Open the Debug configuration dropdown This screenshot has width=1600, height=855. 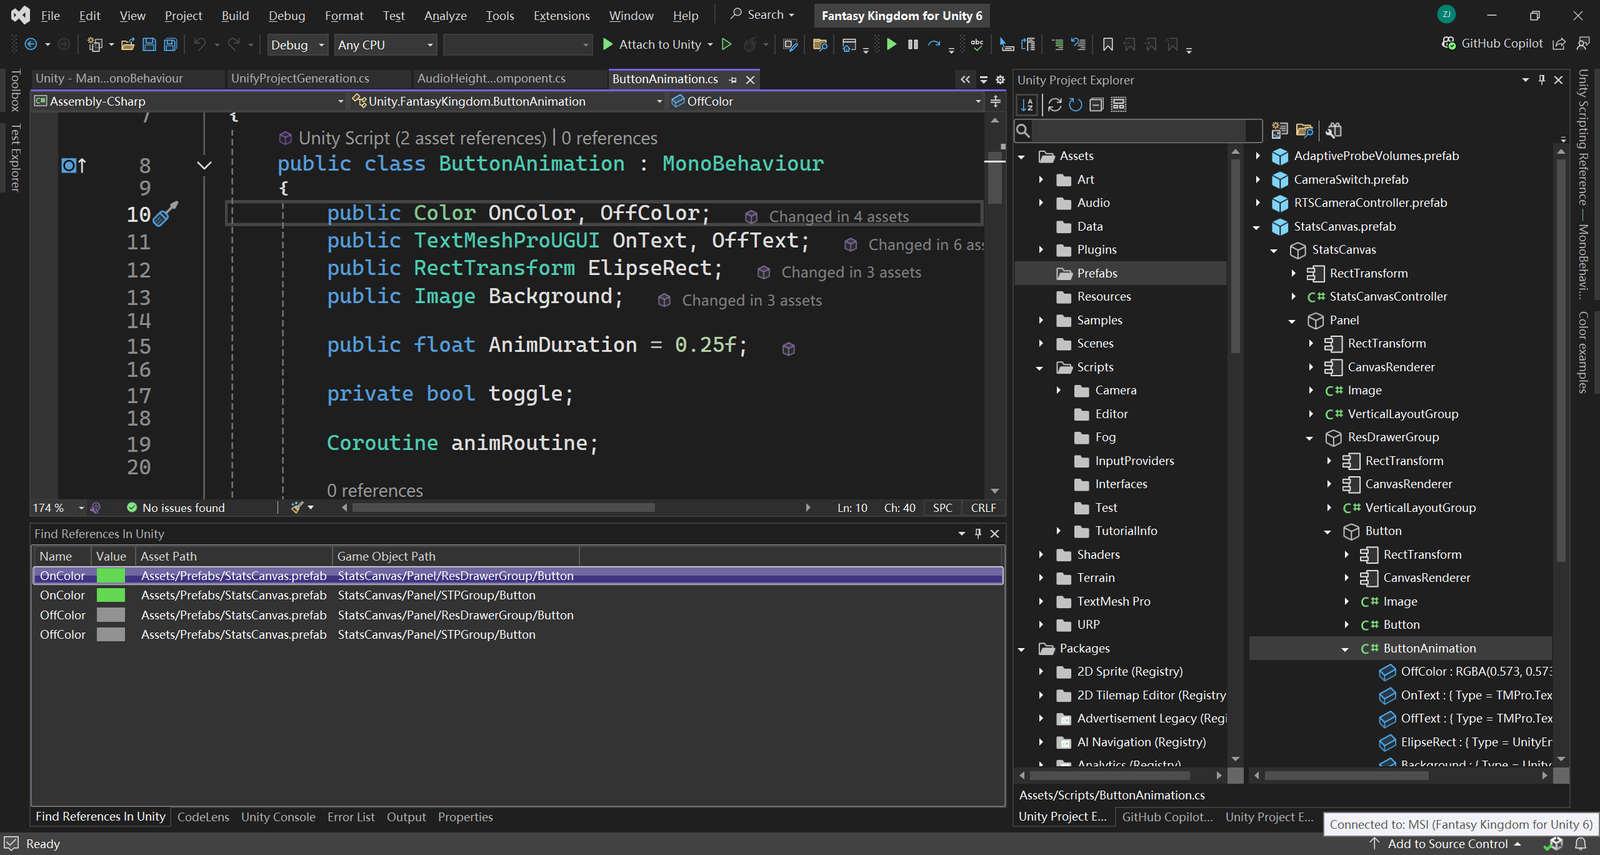(x=297, y=45)
